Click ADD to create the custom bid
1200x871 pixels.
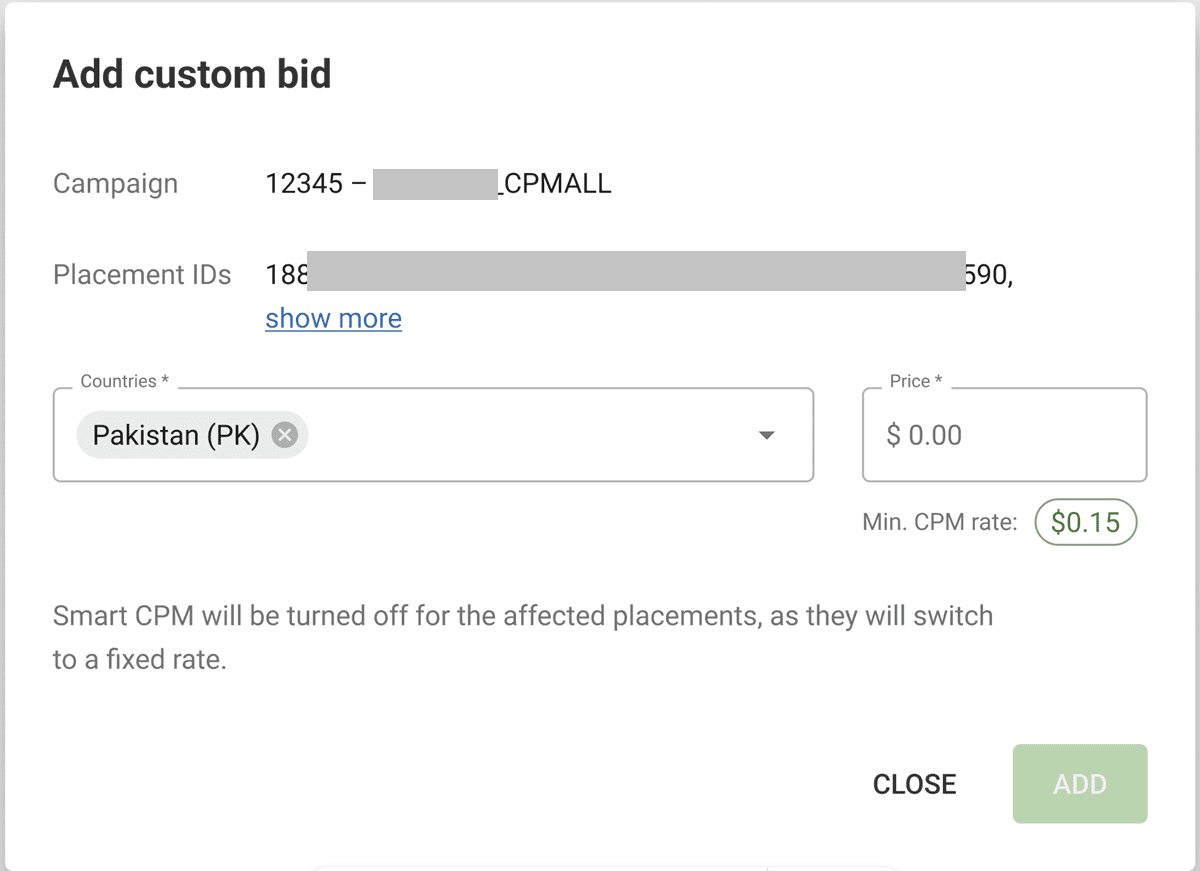point(1080,784)
